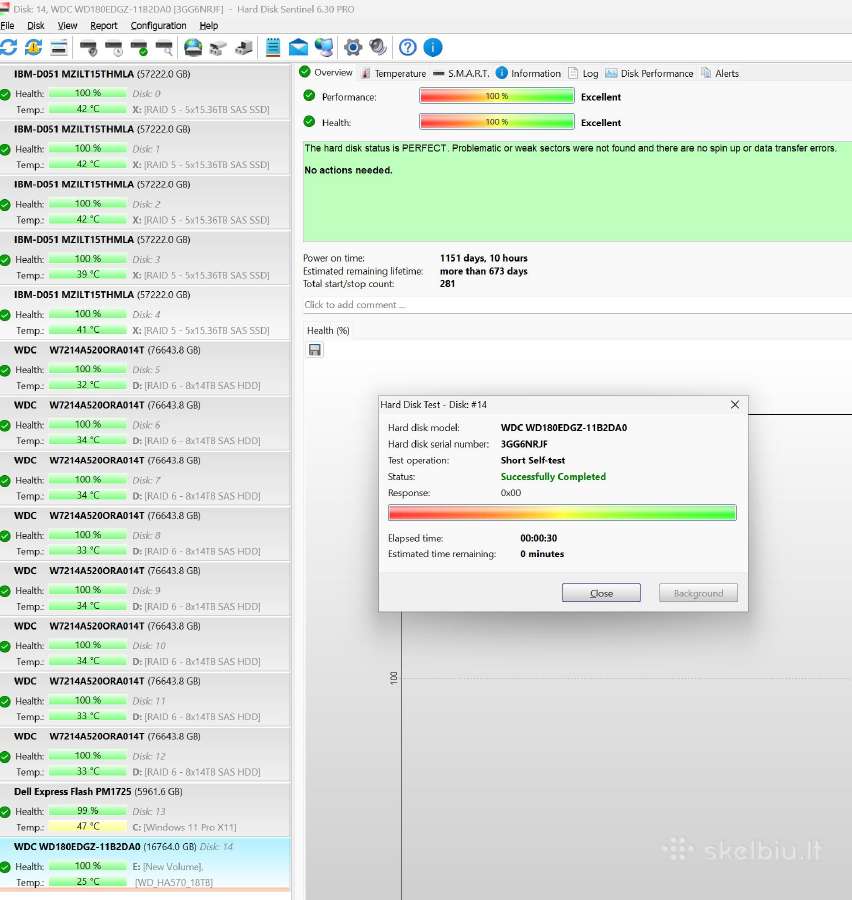Click the disk with magnifier toolbar icon

pyautogui.click(x=164, y=48)
